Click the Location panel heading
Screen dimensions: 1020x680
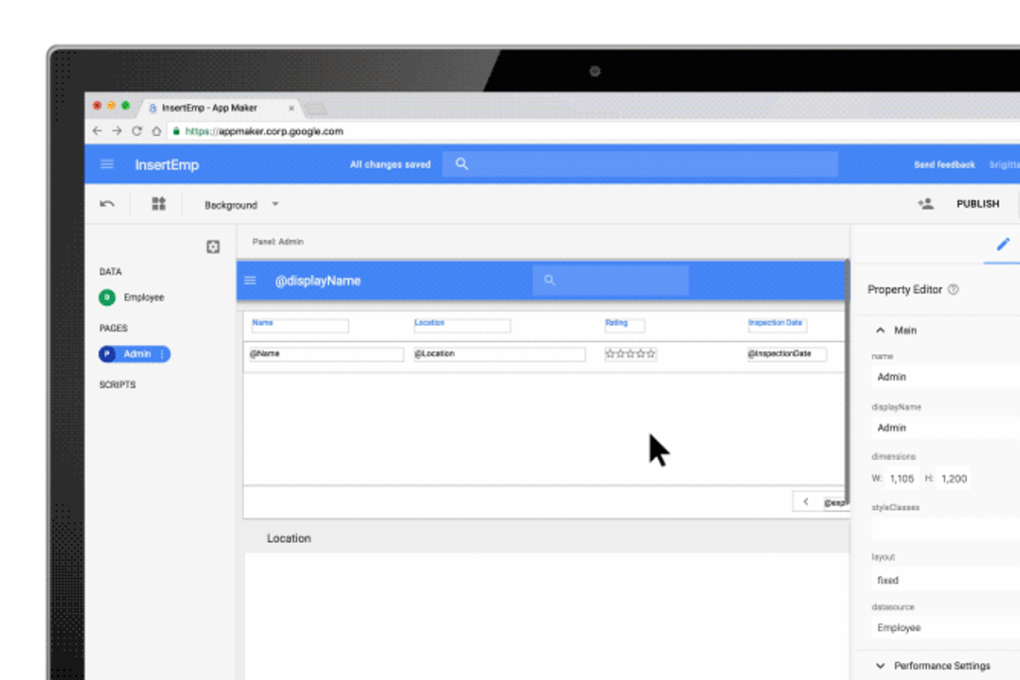pyautogui.click(x=289, y=538)
